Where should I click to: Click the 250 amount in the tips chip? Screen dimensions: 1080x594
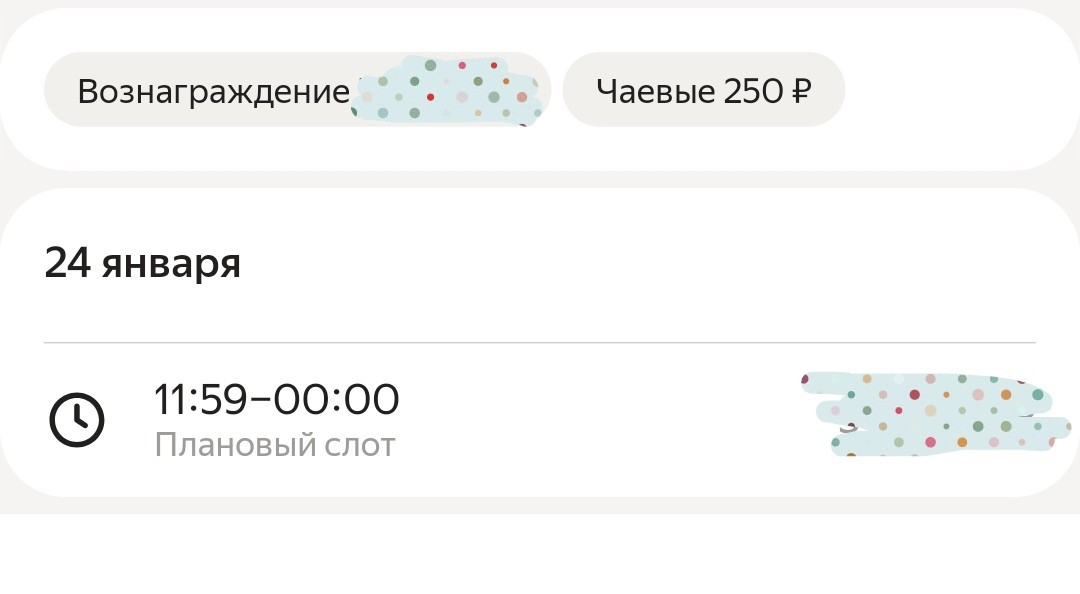[750, 91]
